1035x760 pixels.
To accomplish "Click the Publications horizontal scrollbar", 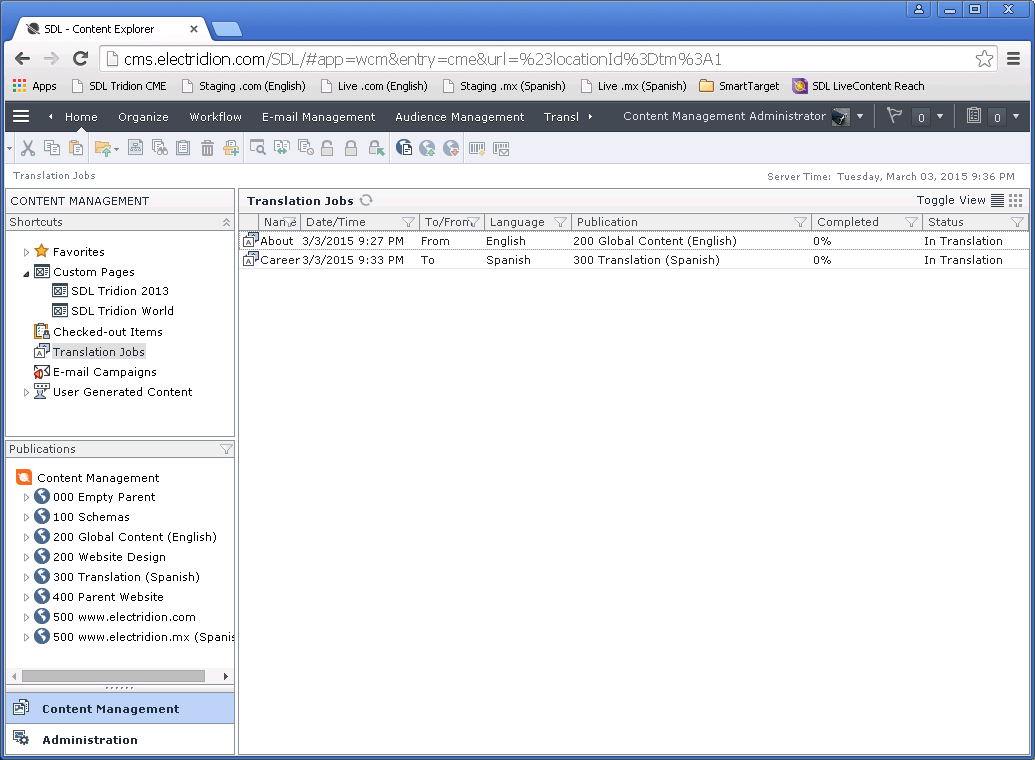I will point(113,676).
